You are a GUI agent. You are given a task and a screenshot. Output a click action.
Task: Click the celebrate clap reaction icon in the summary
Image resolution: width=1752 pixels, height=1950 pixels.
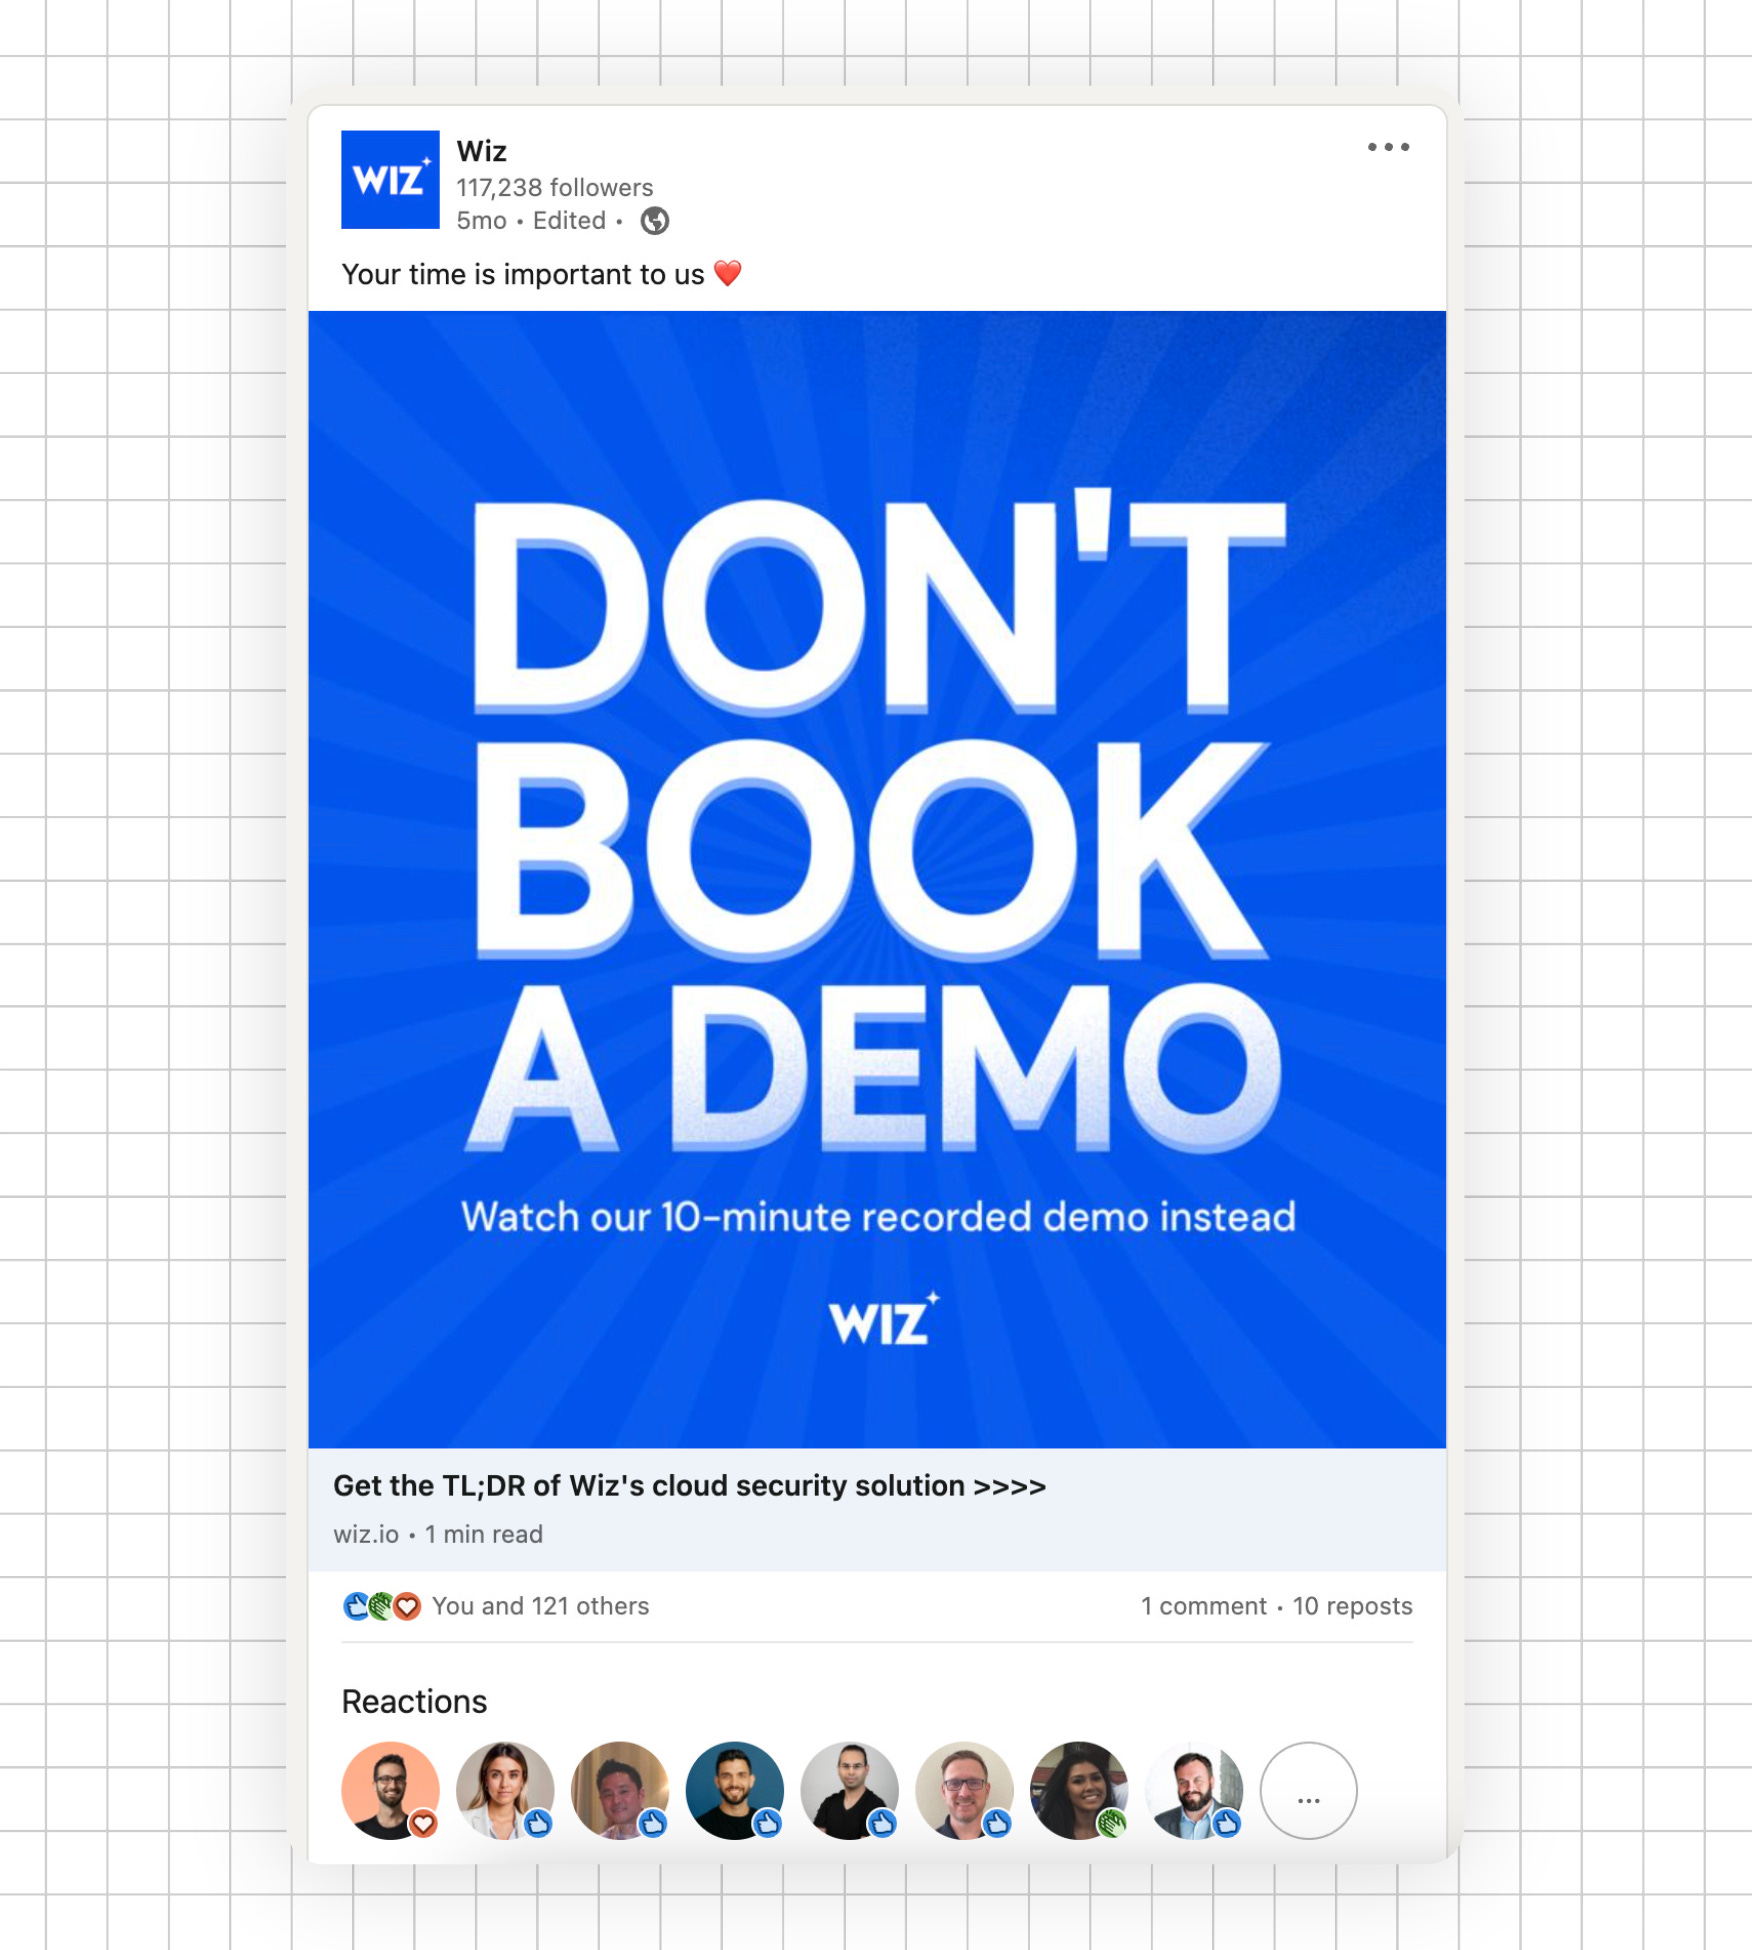click(381, 1607)
